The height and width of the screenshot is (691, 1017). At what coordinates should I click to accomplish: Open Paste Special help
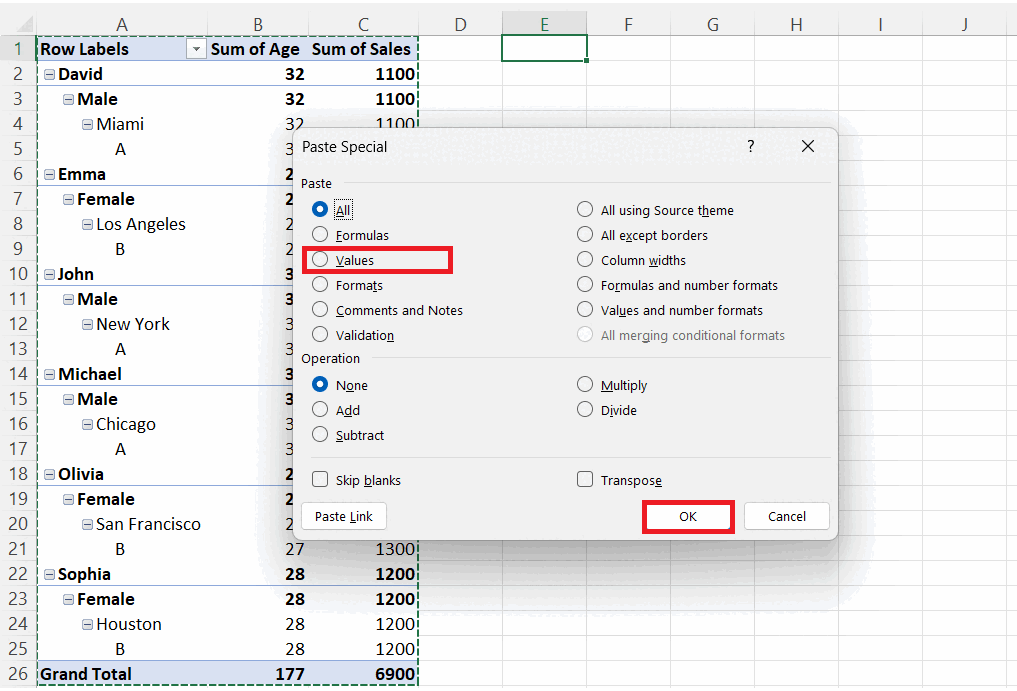[750, 146]
